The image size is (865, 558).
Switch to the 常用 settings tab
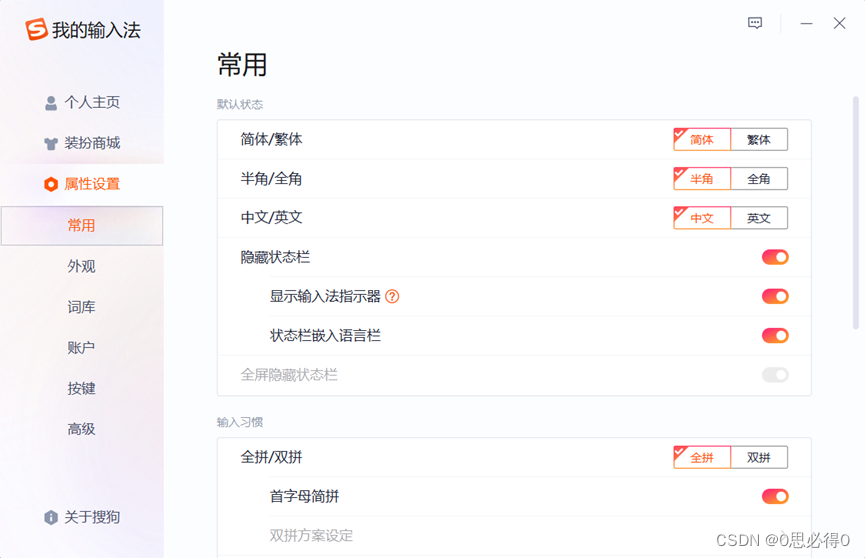click(x=82, y=225)
